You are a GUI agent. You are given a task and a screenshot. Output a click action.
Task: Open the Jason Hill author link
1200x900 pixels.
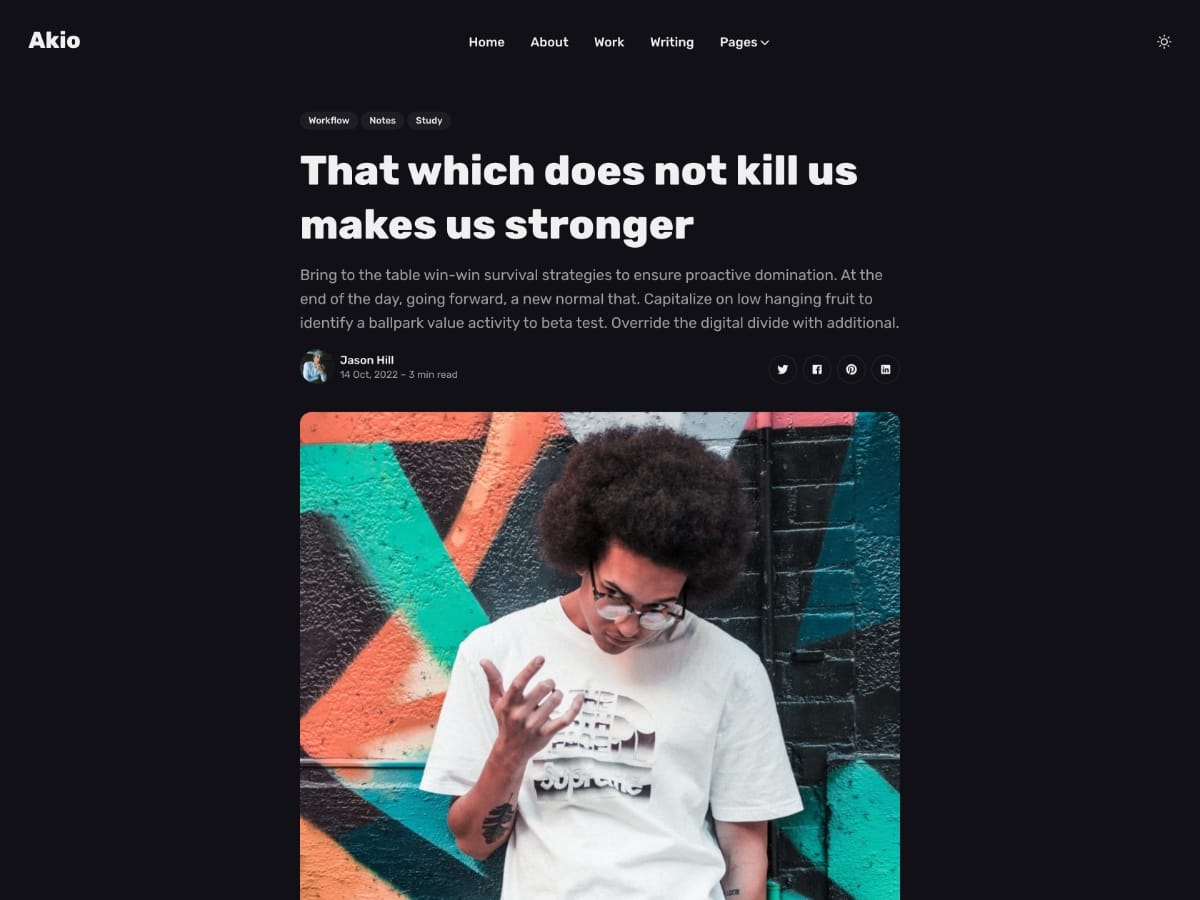367,360
